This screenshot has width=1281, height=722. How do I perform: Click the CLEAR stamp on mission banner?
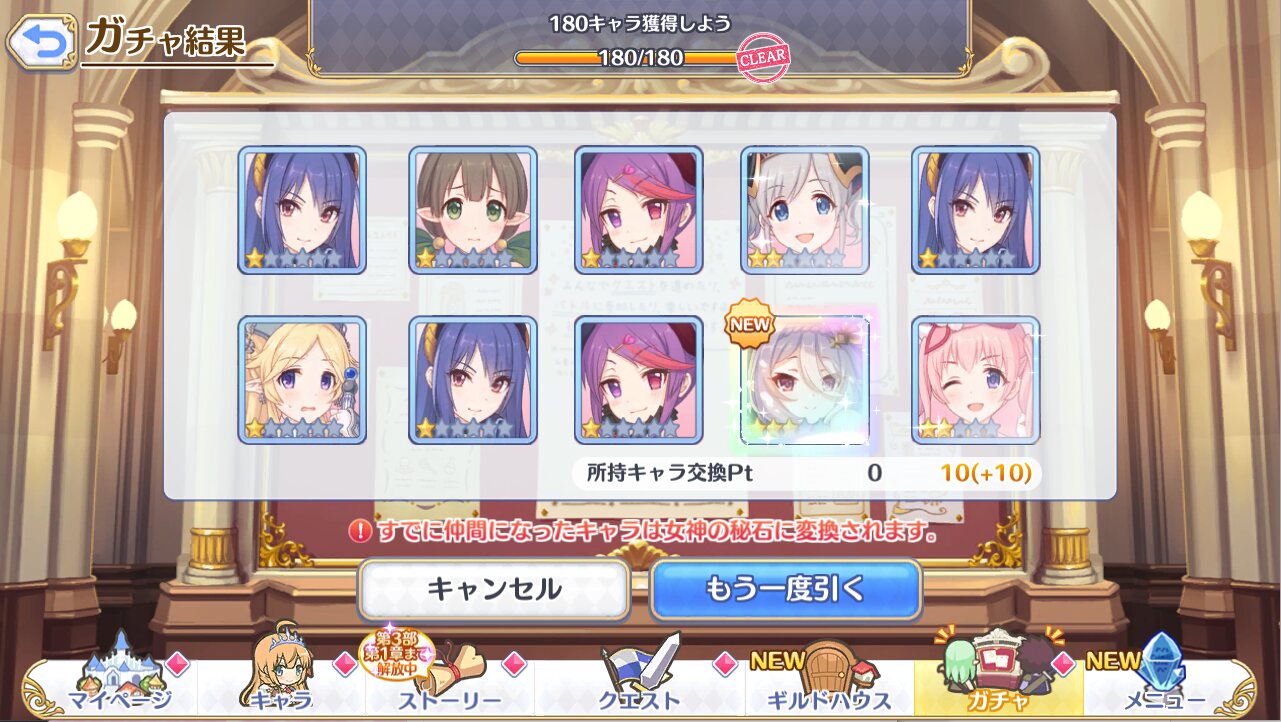click(x=763, y=57)
